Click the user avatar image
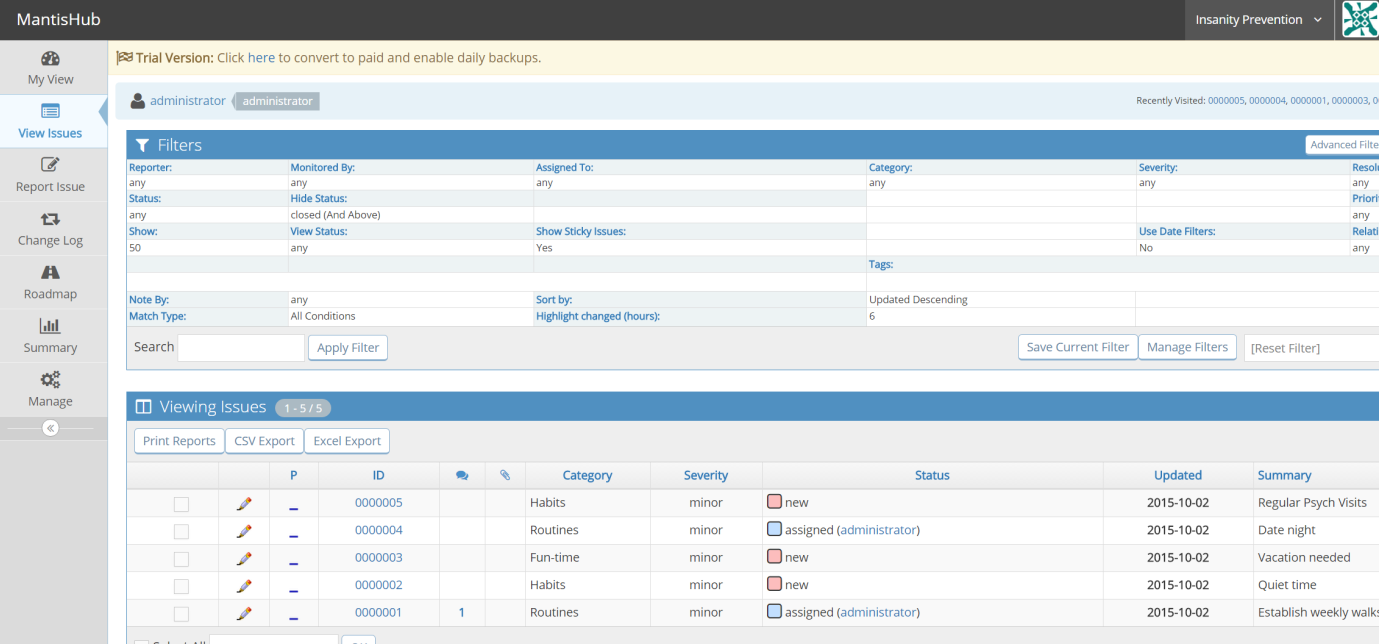This screenshot has height=644, width=1379. click(x=1360, y=19)
